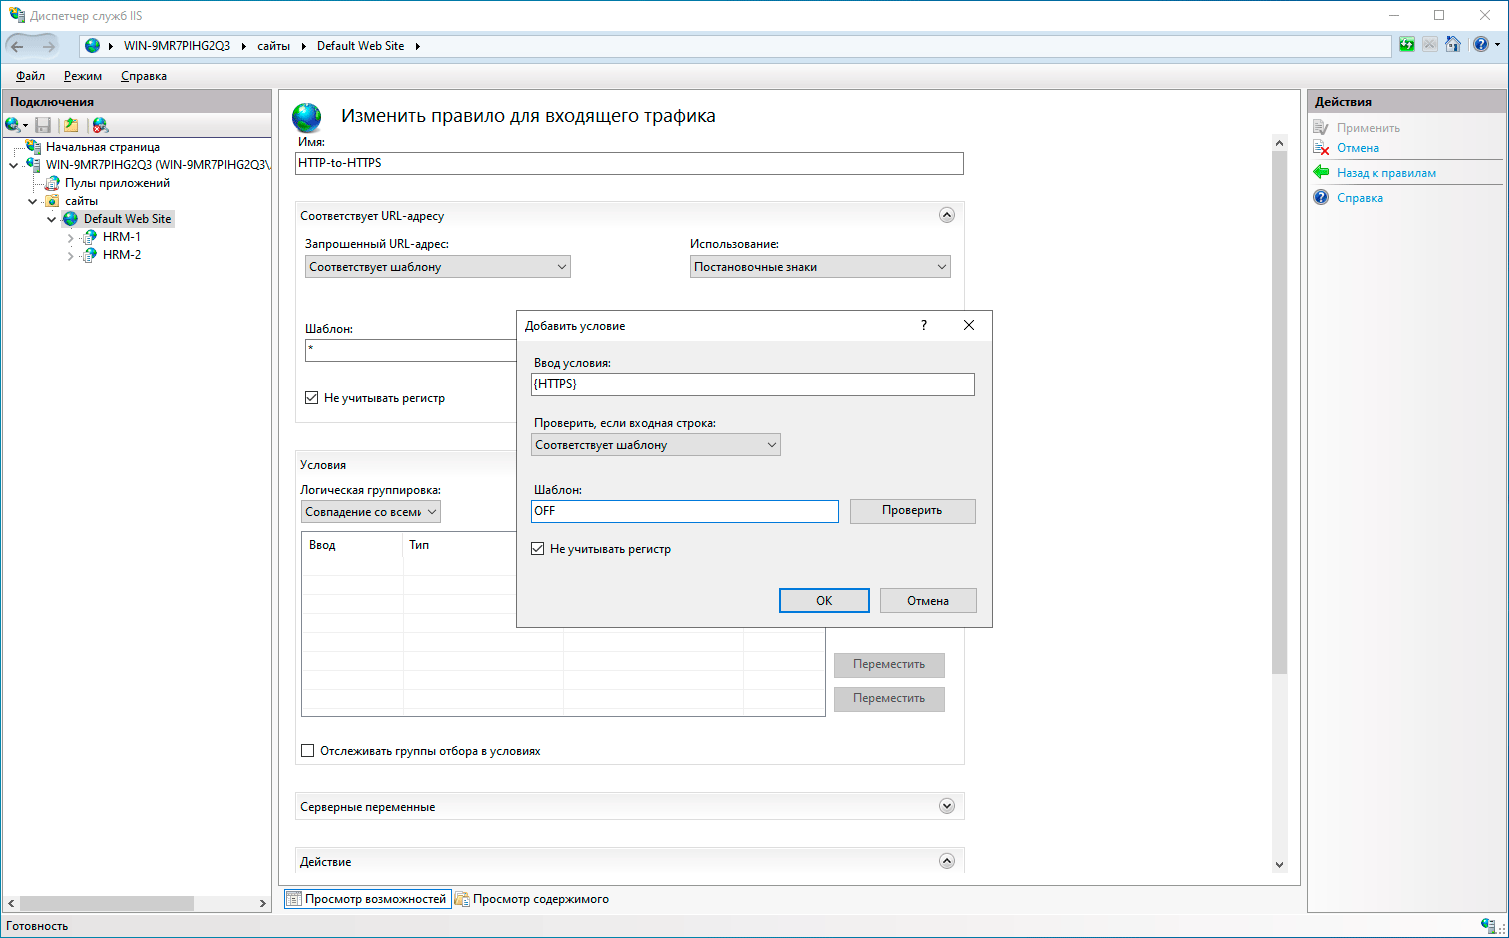
Task: Click the green arrow 'Назад к правилам' icon
Action: tap(1321, 172)
